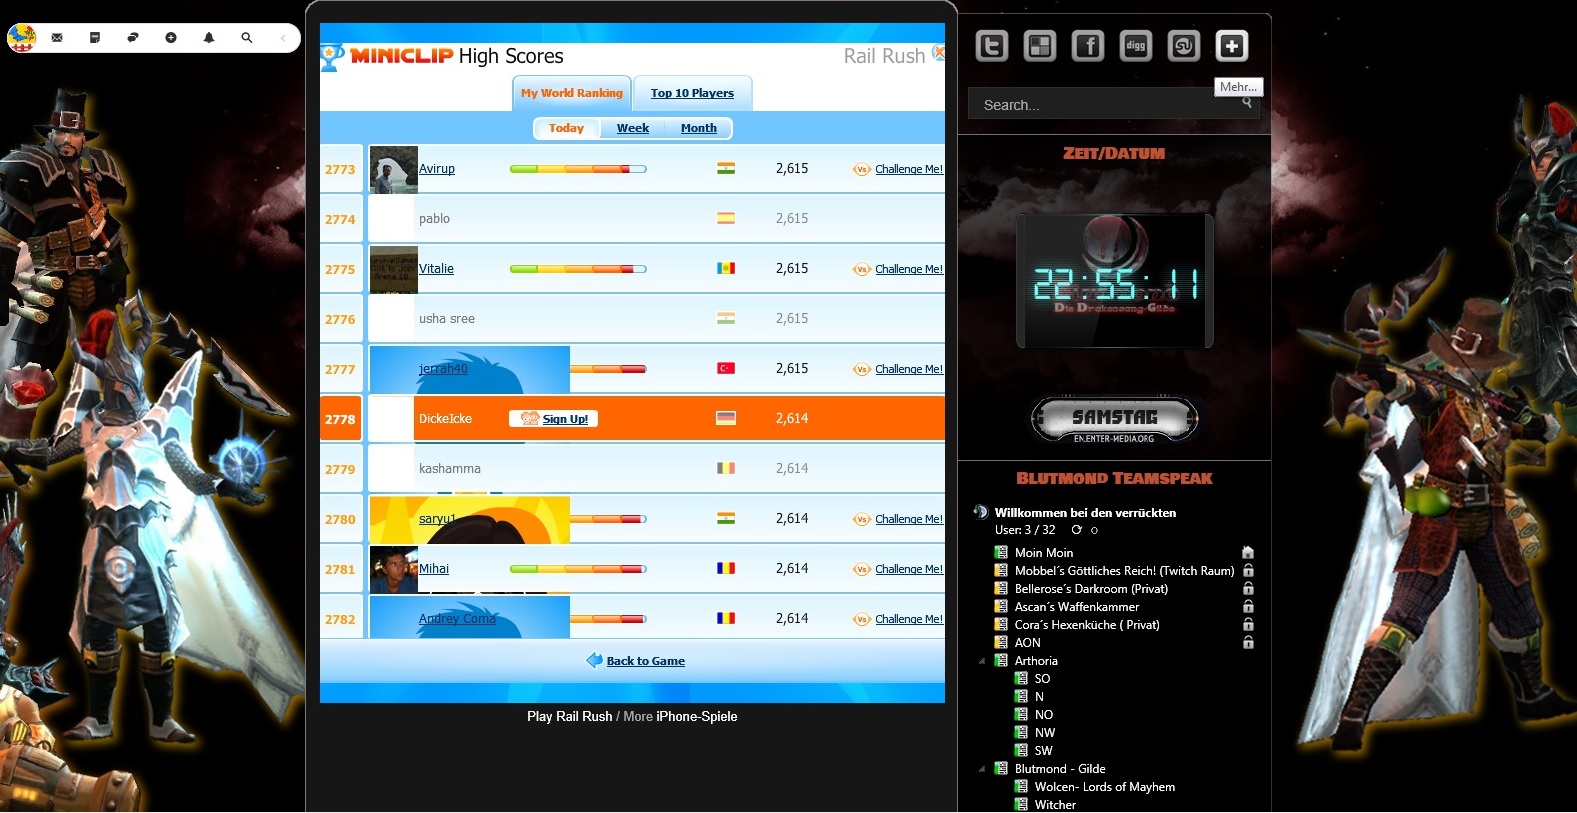
Task: Click the digital clock widget
Action: [x=1114, y=281]
